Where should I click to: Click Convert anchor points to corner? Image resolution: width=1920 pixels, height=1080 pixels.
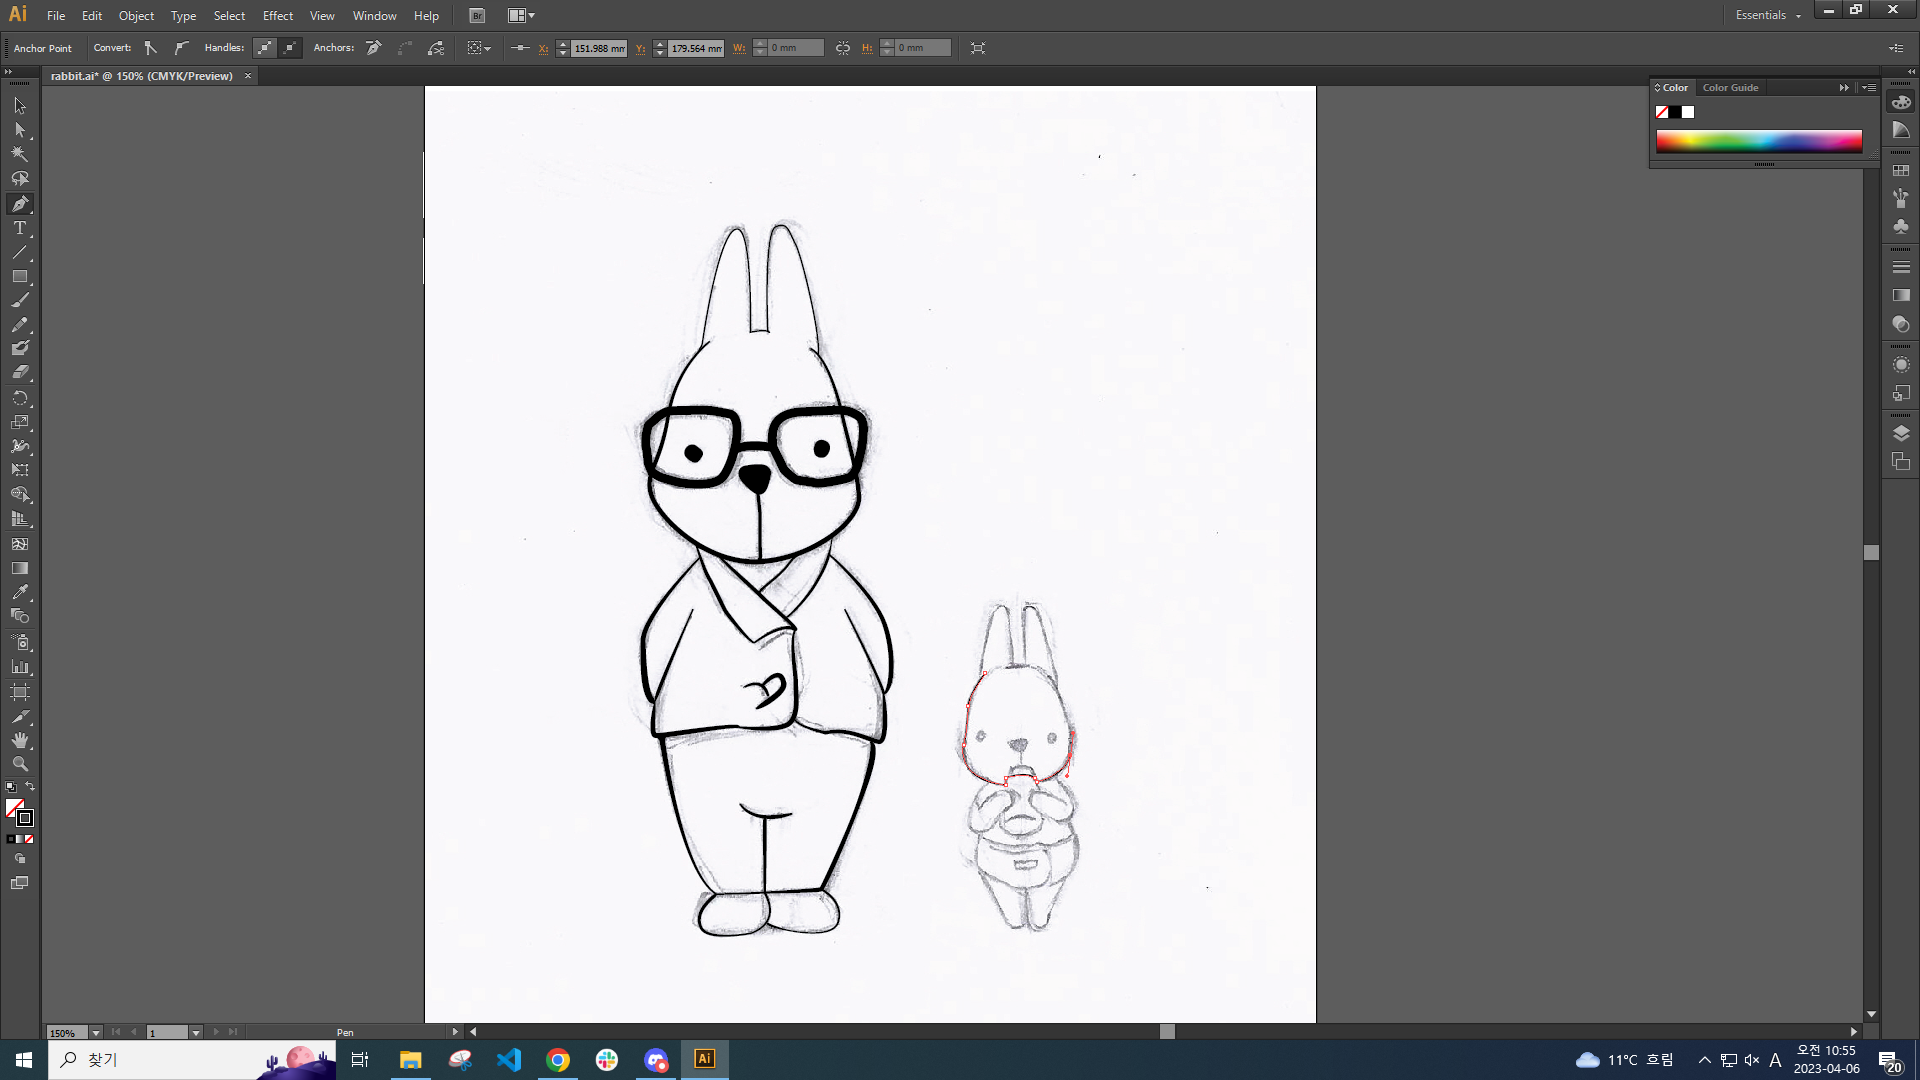[x=151, y=48]
